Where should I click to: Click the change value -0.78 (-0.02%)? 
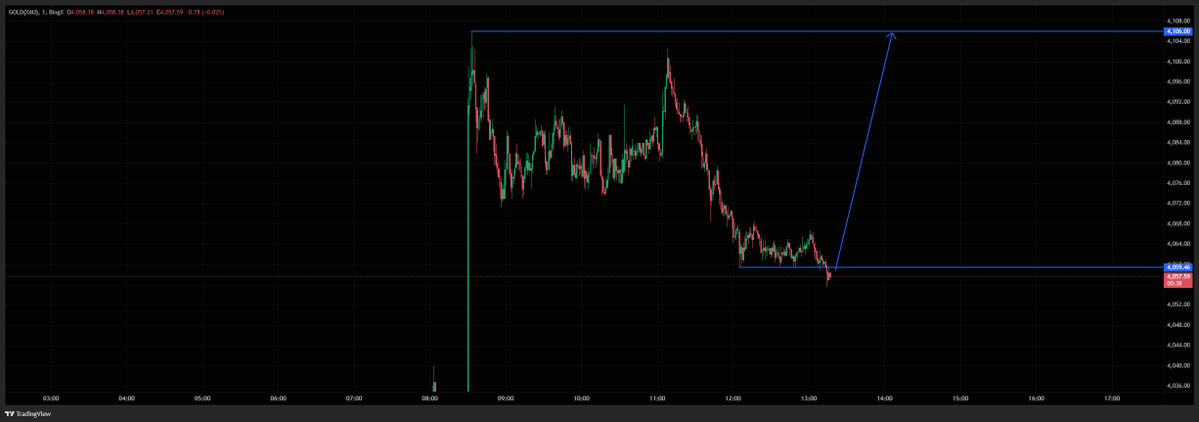(205, 12)
